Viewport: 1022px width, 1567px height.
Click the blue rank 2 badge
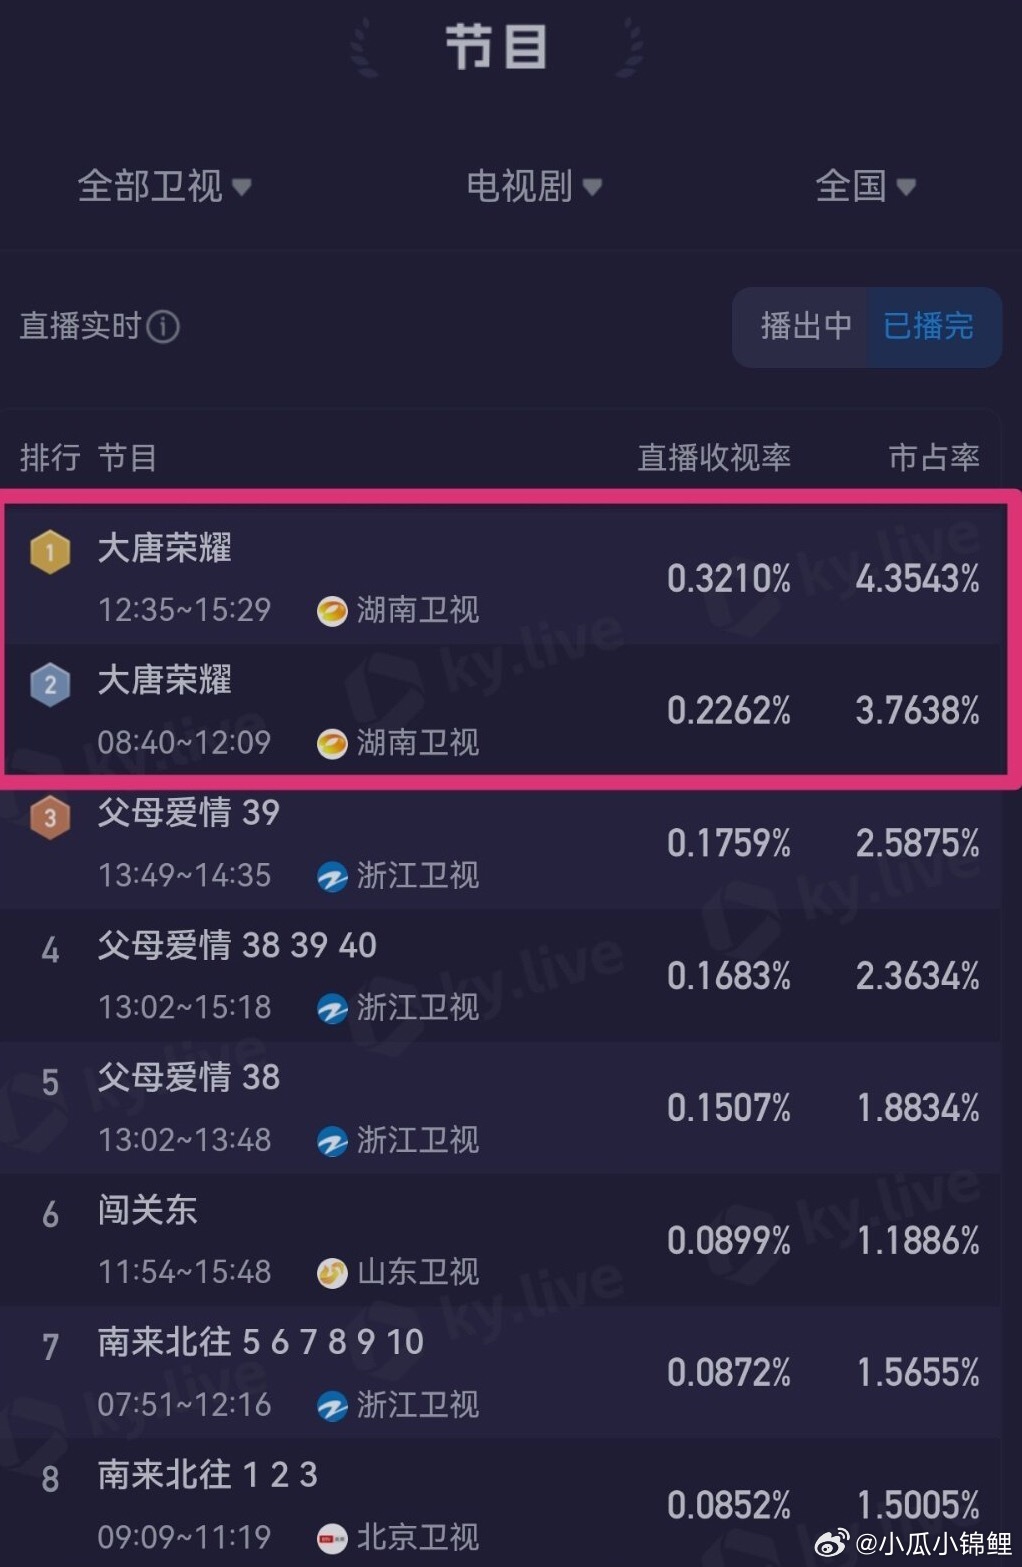[x=50, y=684]
